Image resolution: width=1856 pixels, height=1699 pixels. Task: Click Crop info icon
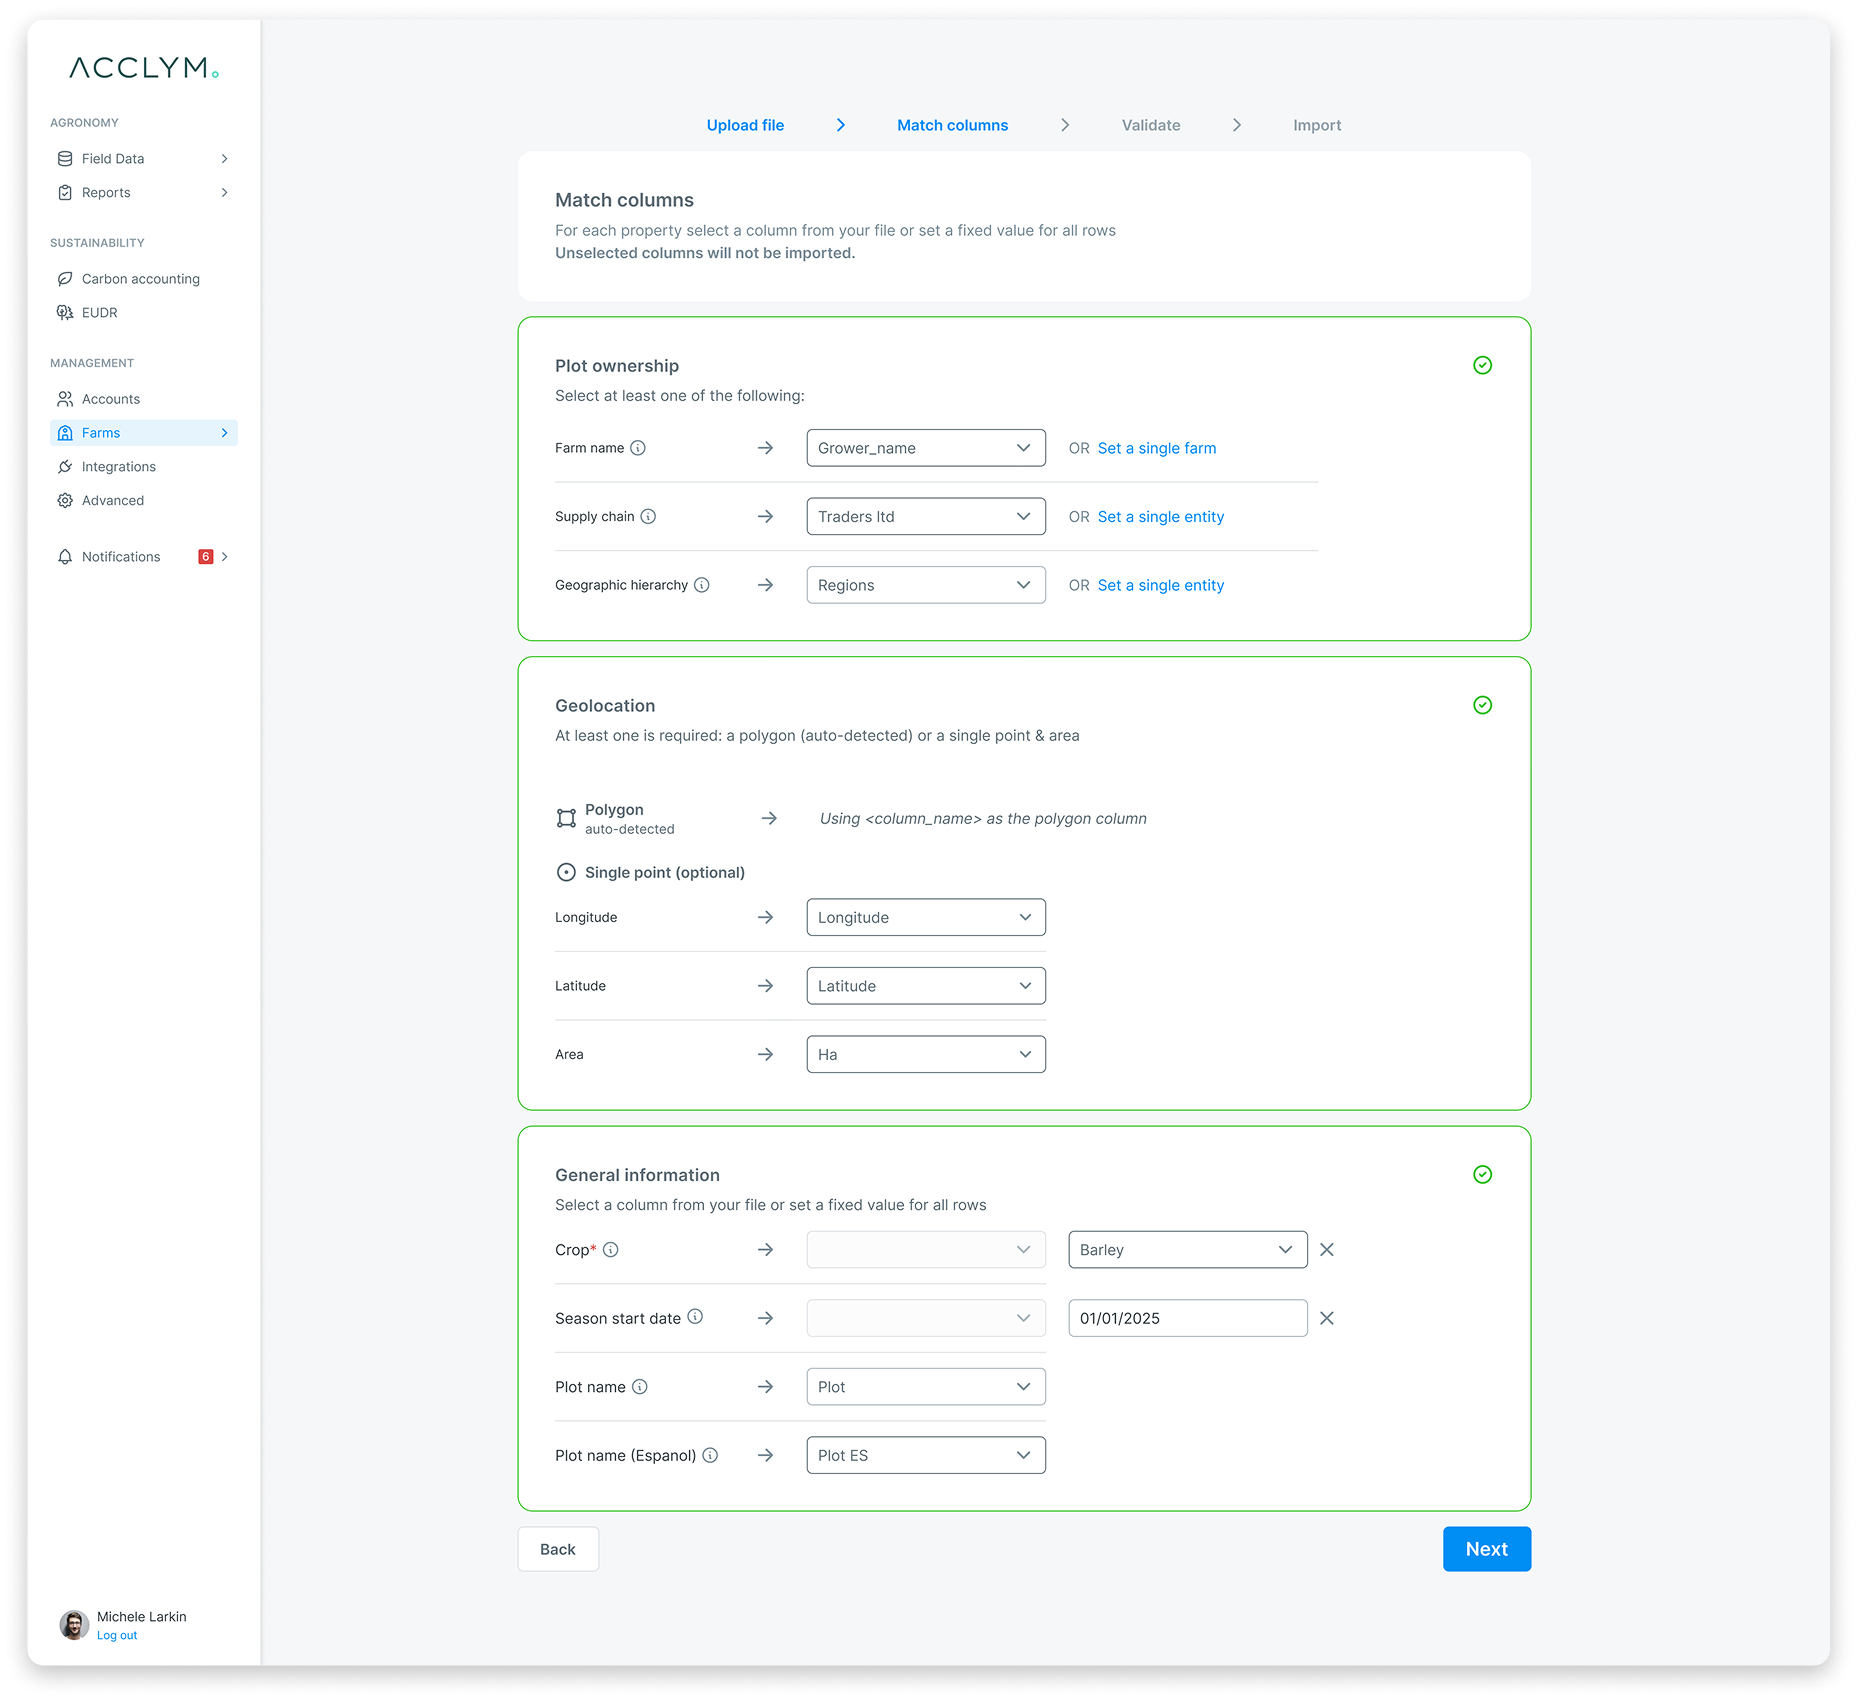(611, 1250)
